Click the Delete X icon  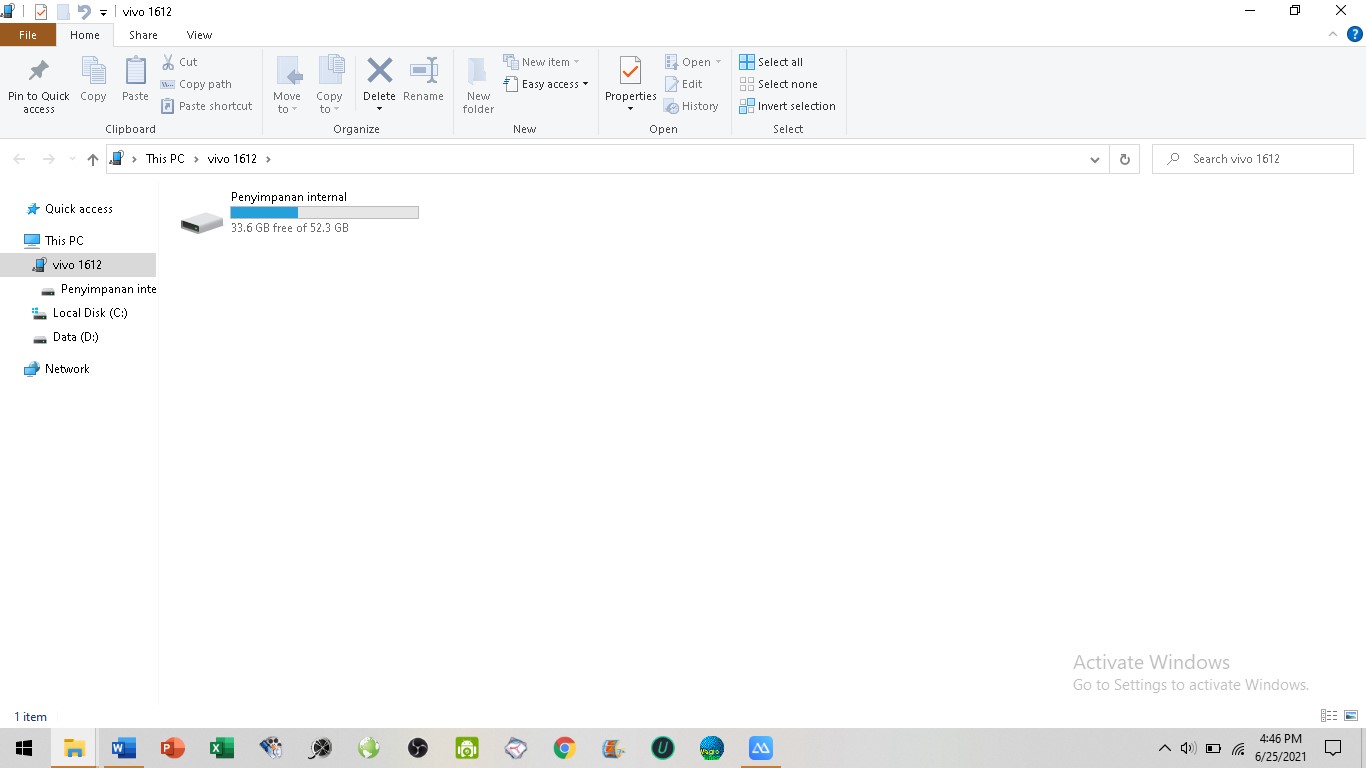coord(379,71)
